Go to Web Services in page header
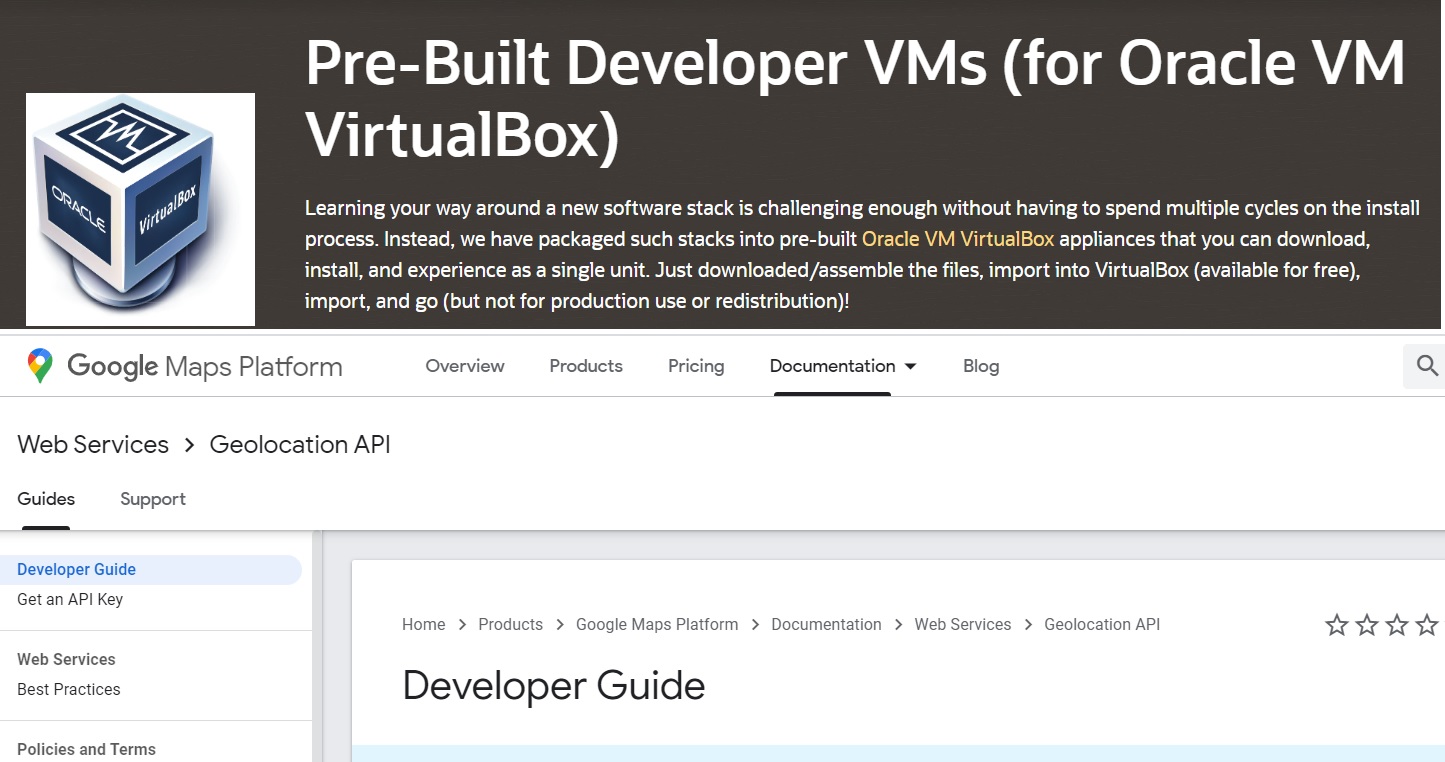The width and height of the screenshot is (1445, 762). click(93, 444)
